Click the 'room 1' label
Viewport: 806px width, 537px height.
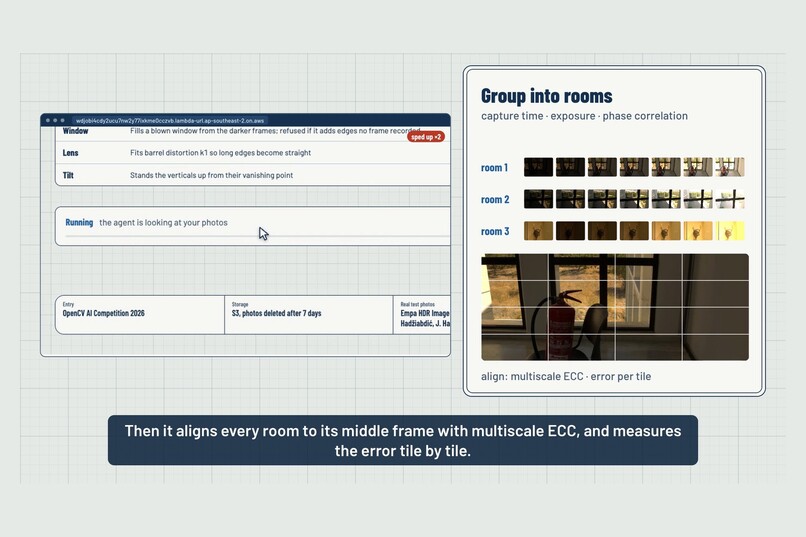[x=494, y=168]
